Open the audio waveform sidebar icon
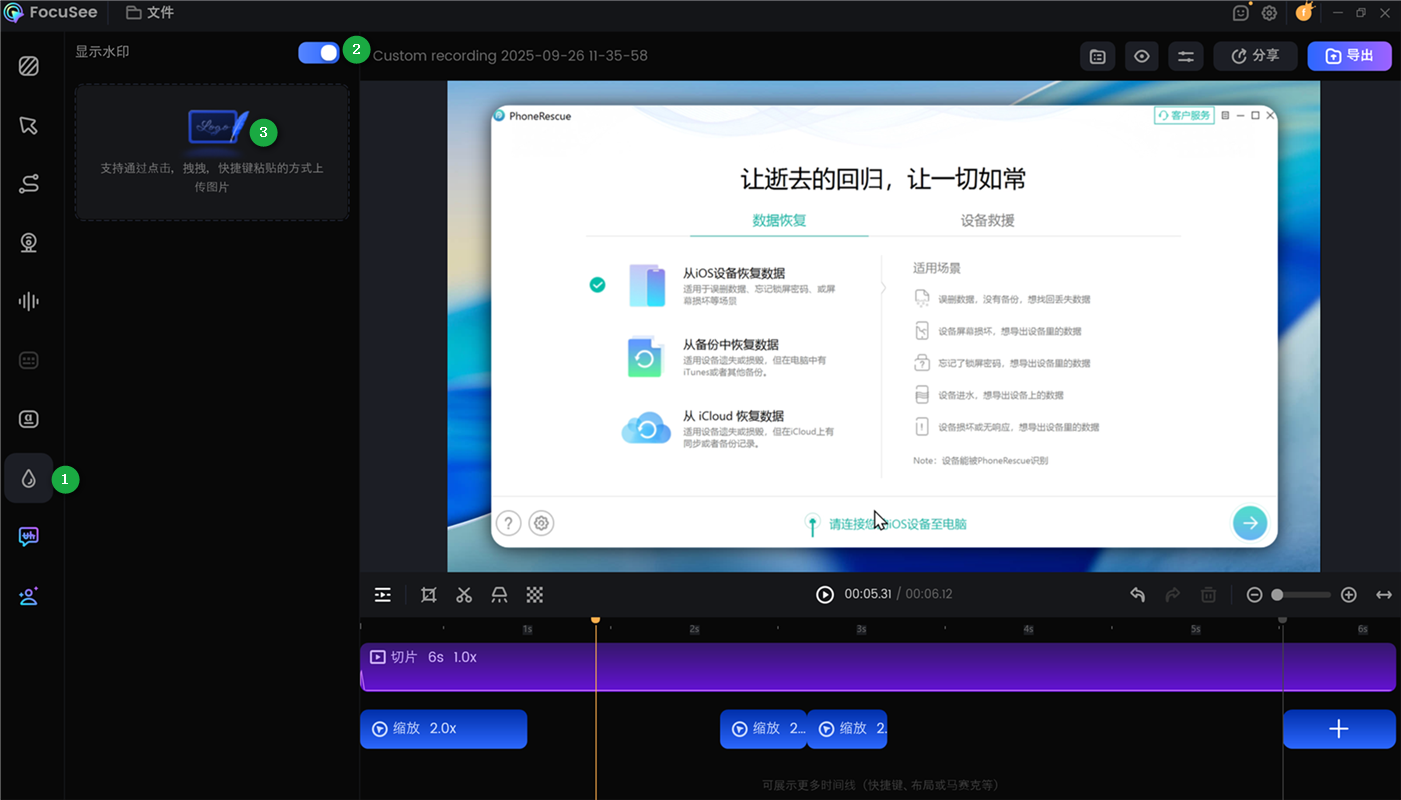This screenshot has height=800, width=1401. pos(29,301)
